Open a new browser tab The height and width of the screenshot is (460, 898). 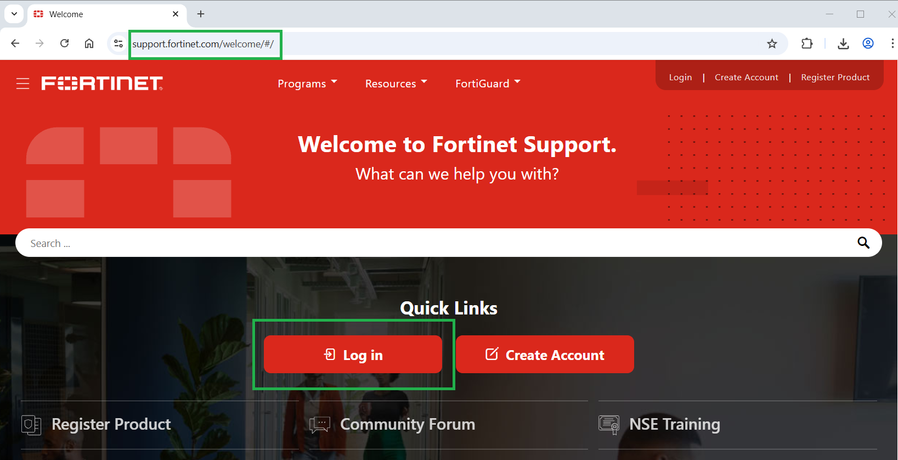(x=200, y=14)
